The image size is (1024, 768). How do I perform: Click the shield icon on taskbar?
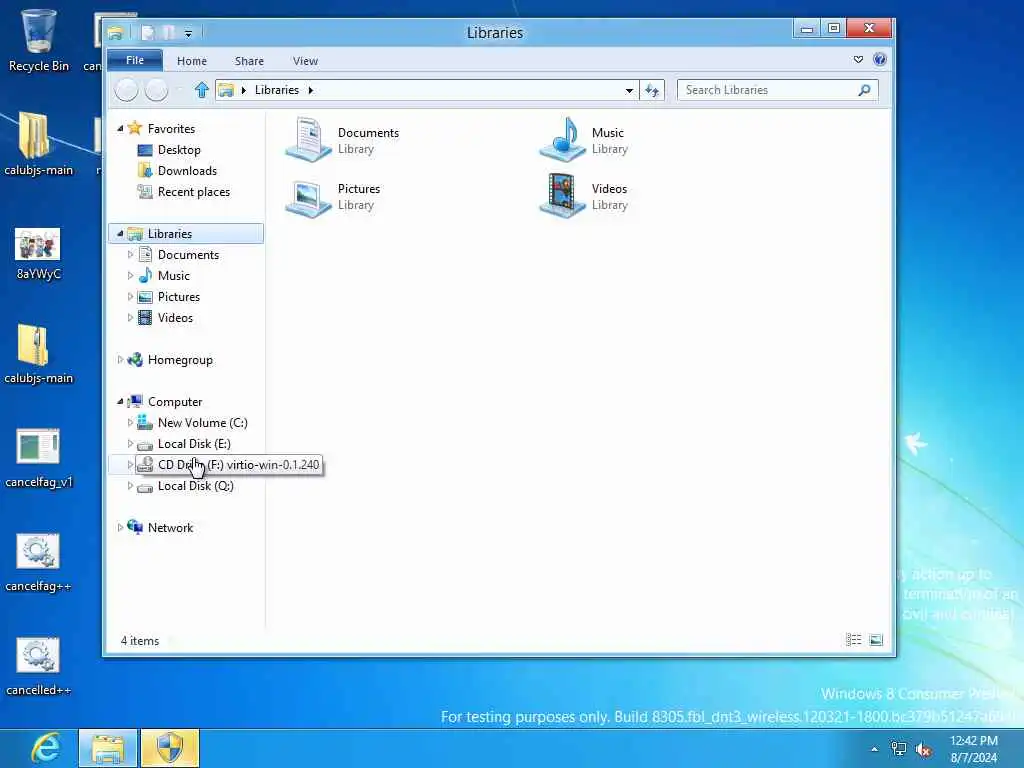(x=170, y=748)
